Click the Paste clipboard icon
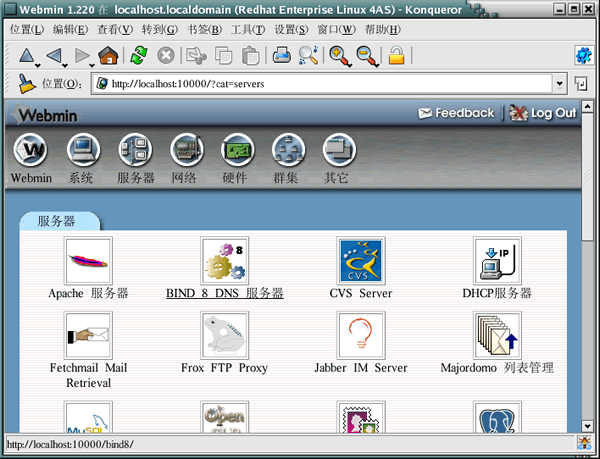Viewport: 600px width, 459px height. point(251,56)
